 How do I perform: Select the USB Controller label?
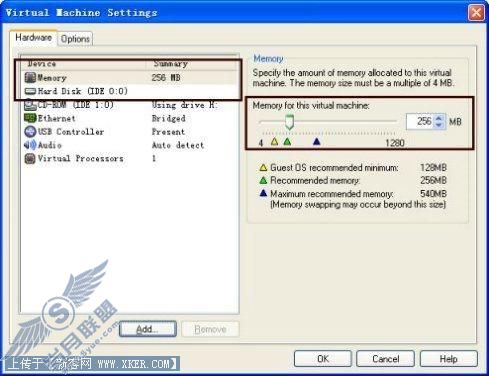71,132
